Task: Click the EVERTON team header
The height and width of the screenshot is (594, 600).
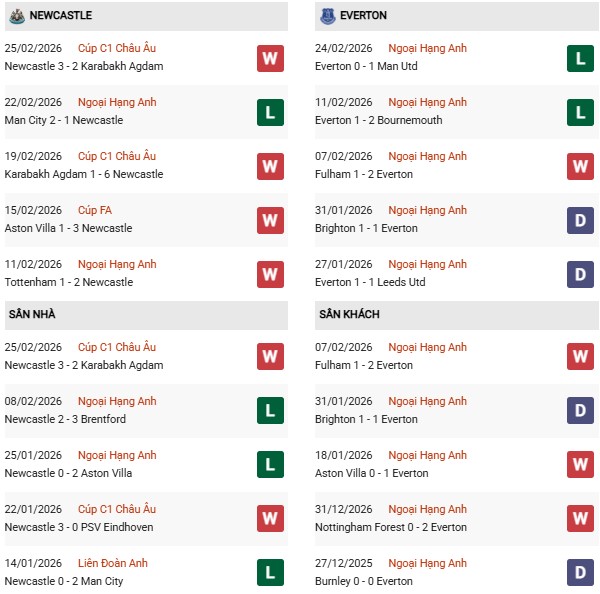Action: (x=364, y=15)
